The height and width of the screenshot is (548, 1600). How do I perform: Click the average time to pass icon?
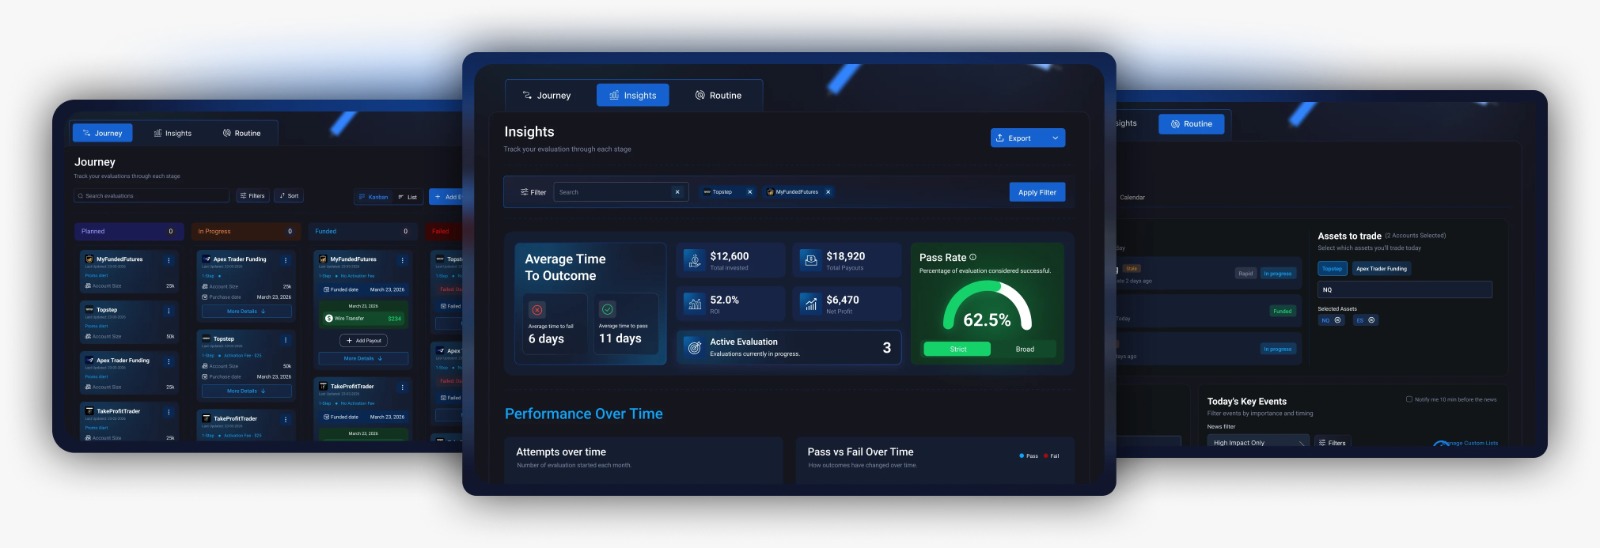point(608,310)
